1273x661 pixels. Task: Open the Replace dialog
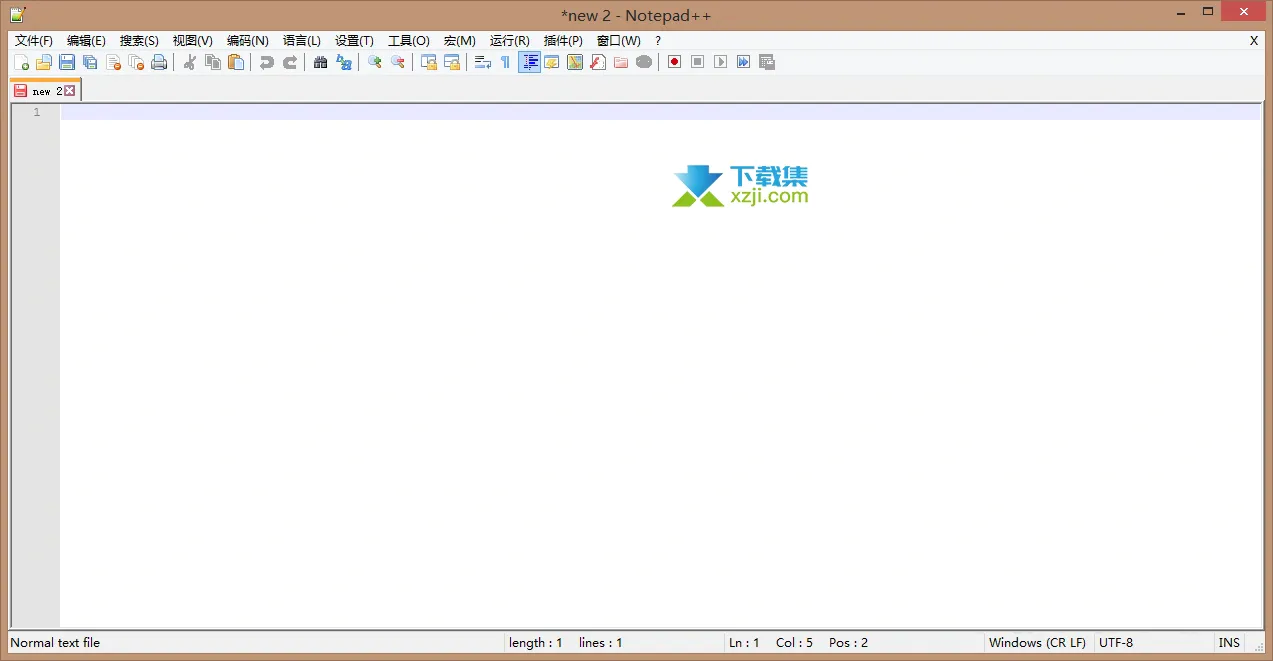[x=344, y=62]
